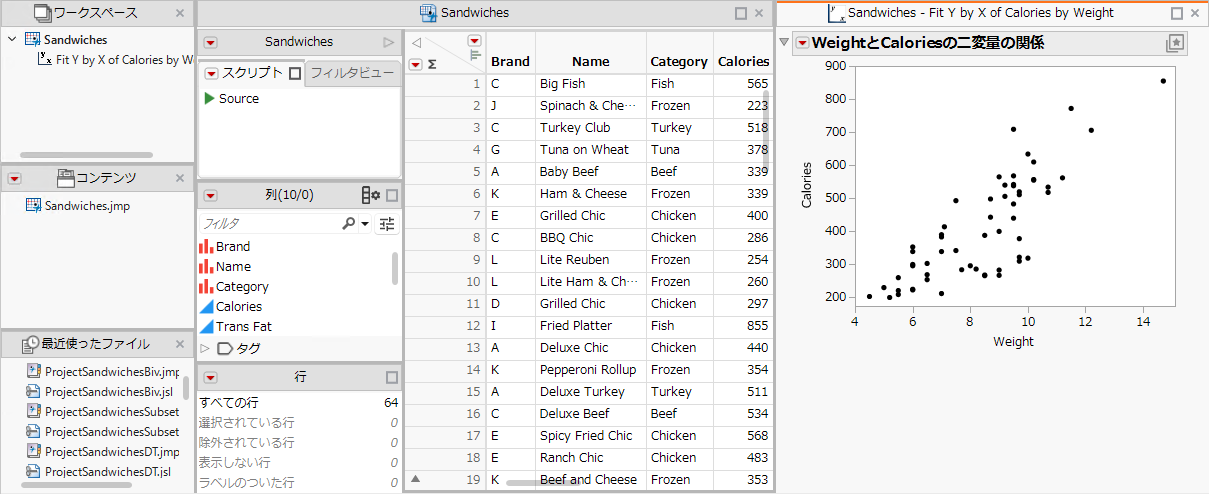This screenshot has width=1209, height=494.
Task: Click the ワークスペース panel windows icon
Action: pos(42,13)
